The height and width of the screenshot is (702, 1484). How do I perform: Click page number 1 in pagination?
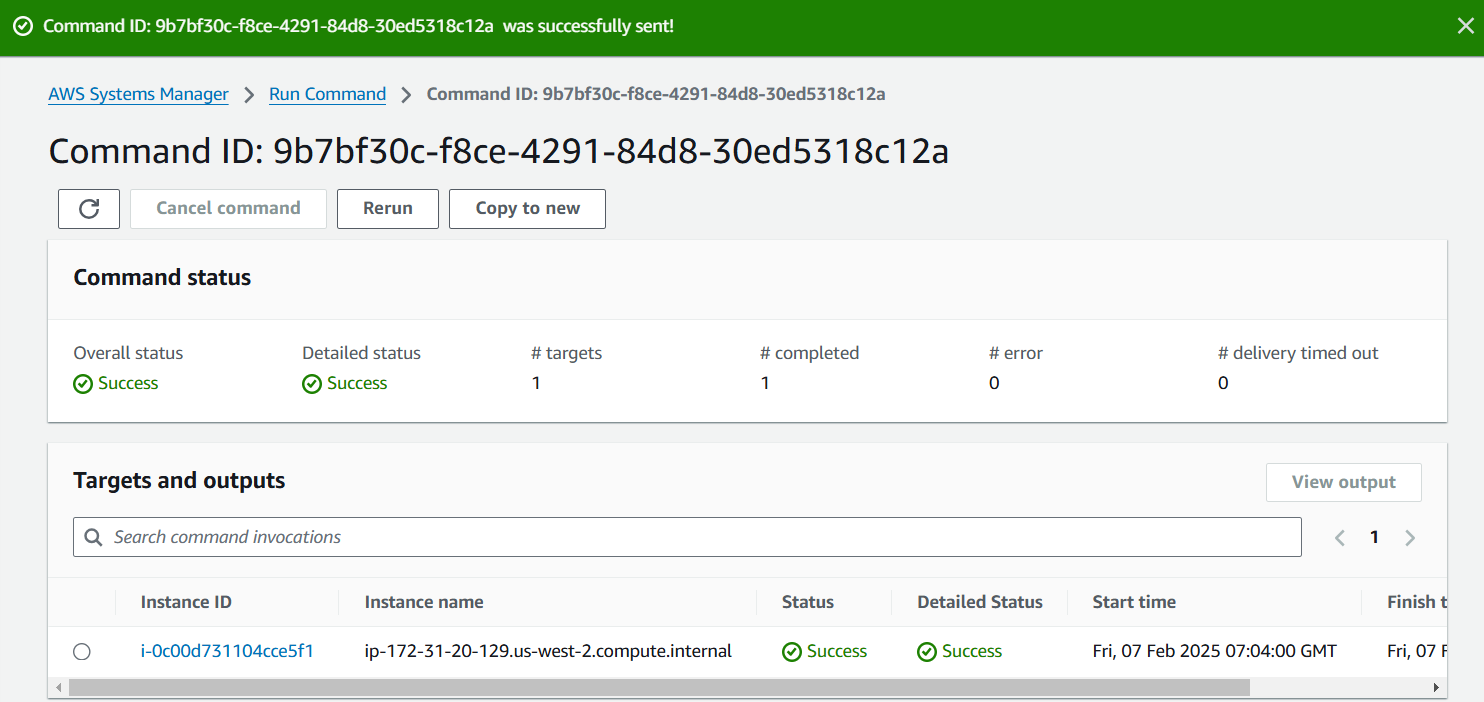click(1374, 538)
